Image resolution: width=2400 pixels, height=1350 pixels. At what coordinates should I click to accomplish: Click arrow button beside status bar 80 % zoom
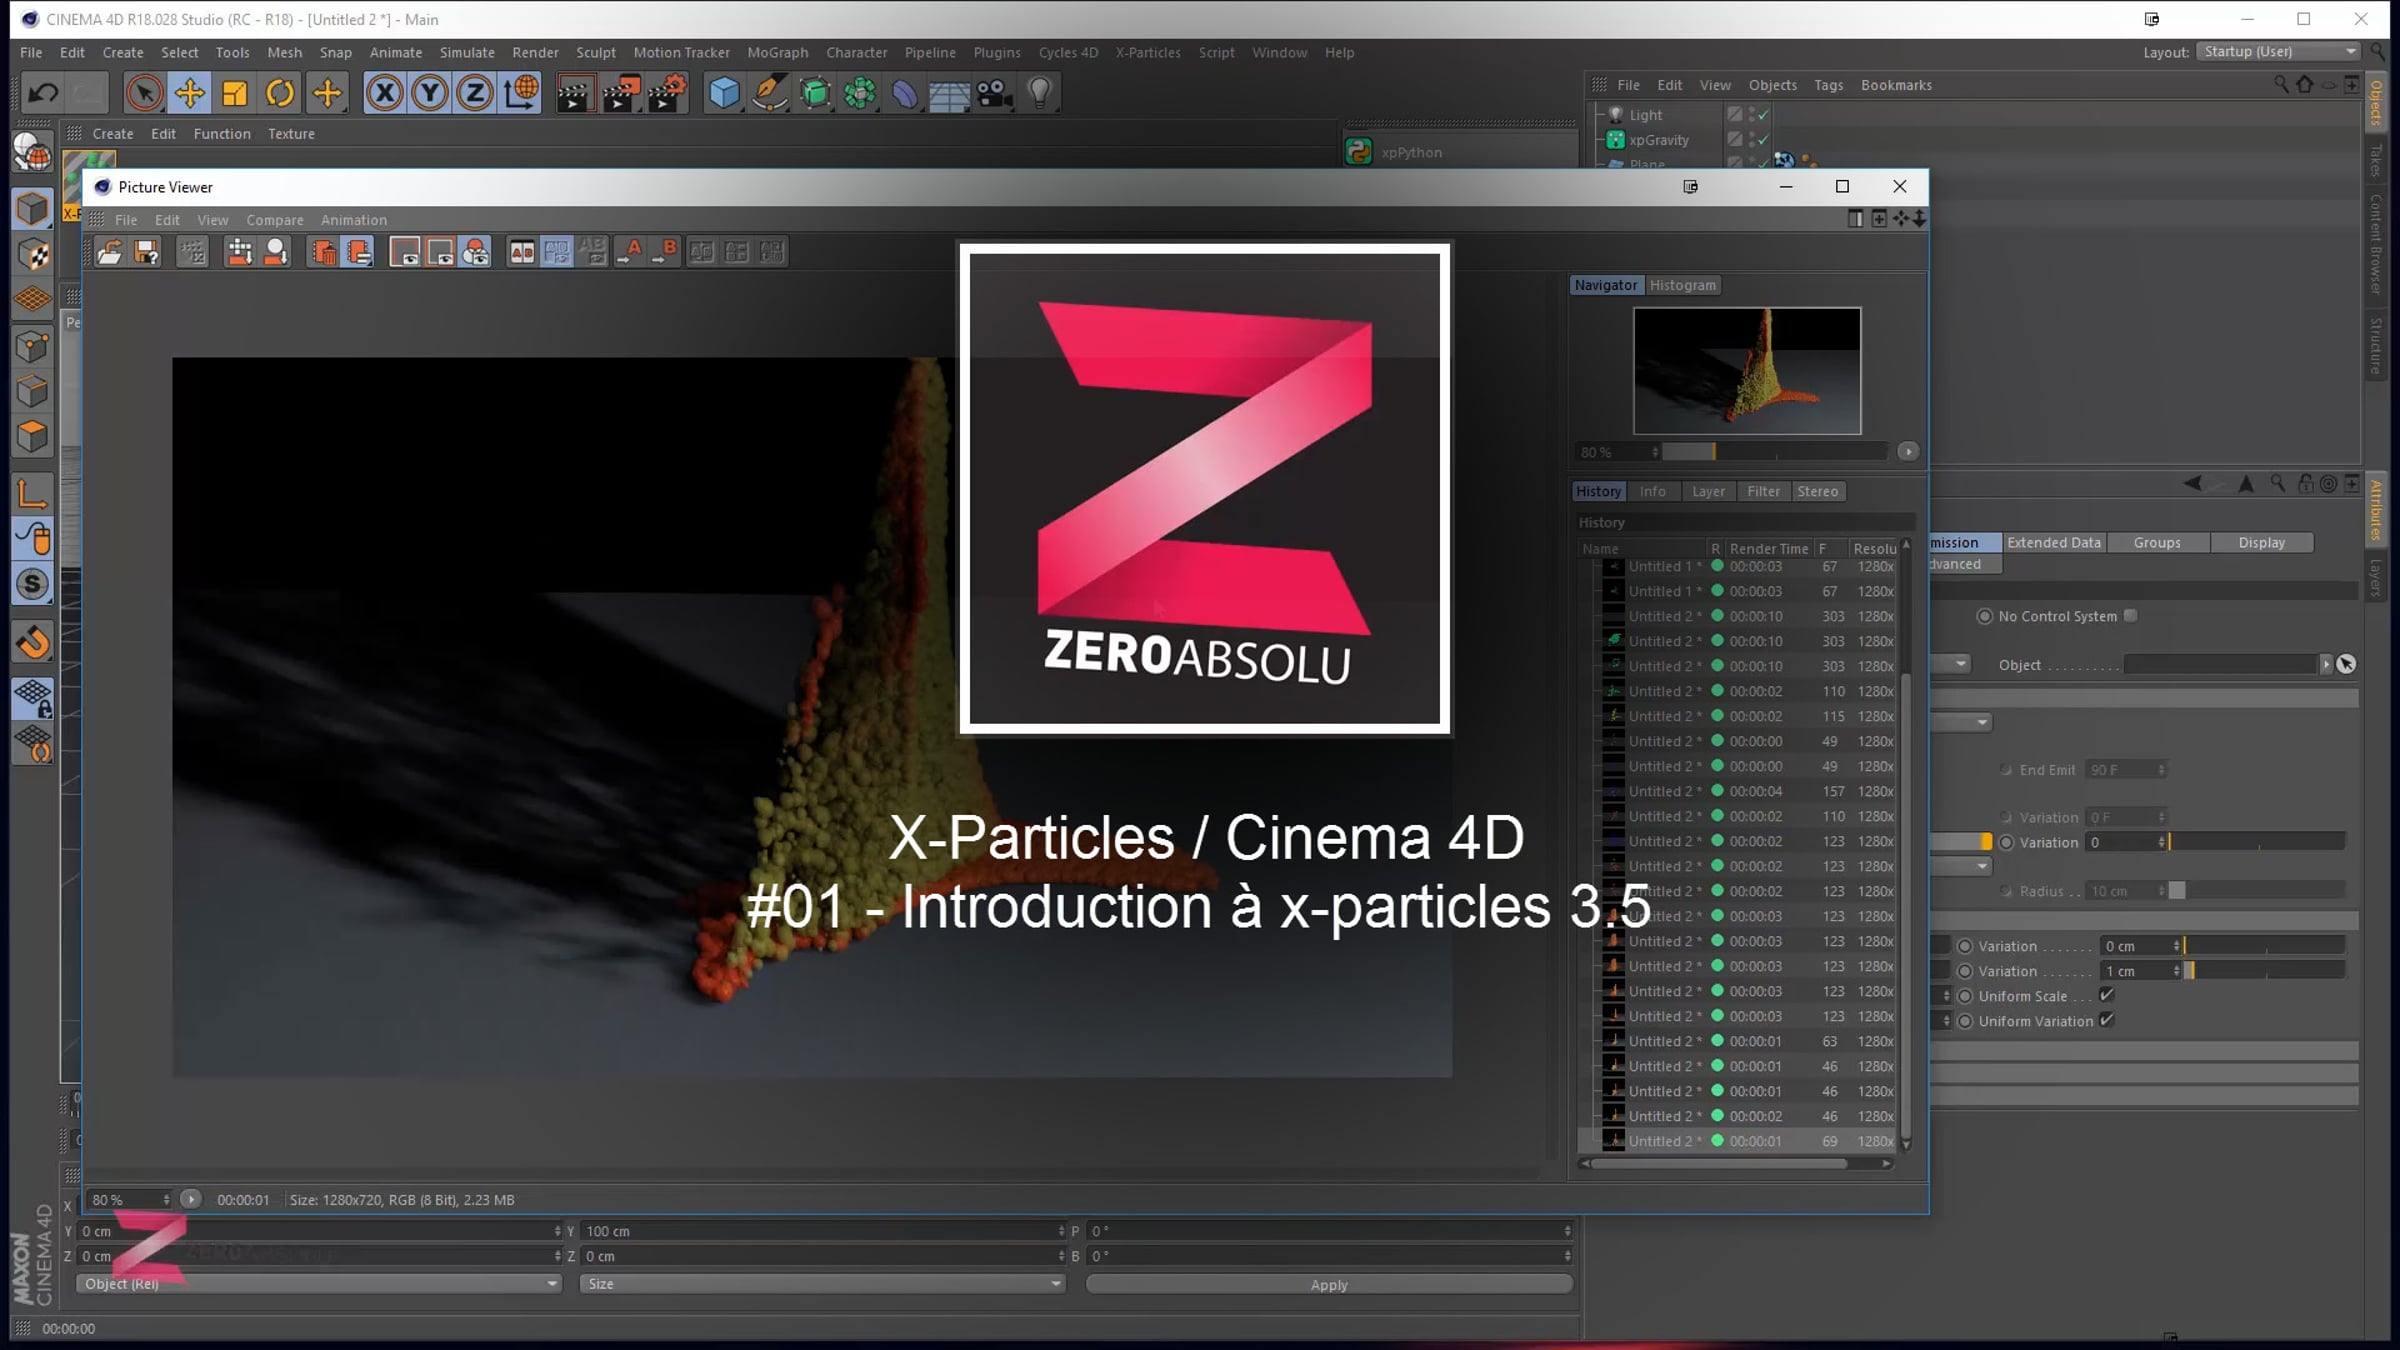[x=190, y=1199]
